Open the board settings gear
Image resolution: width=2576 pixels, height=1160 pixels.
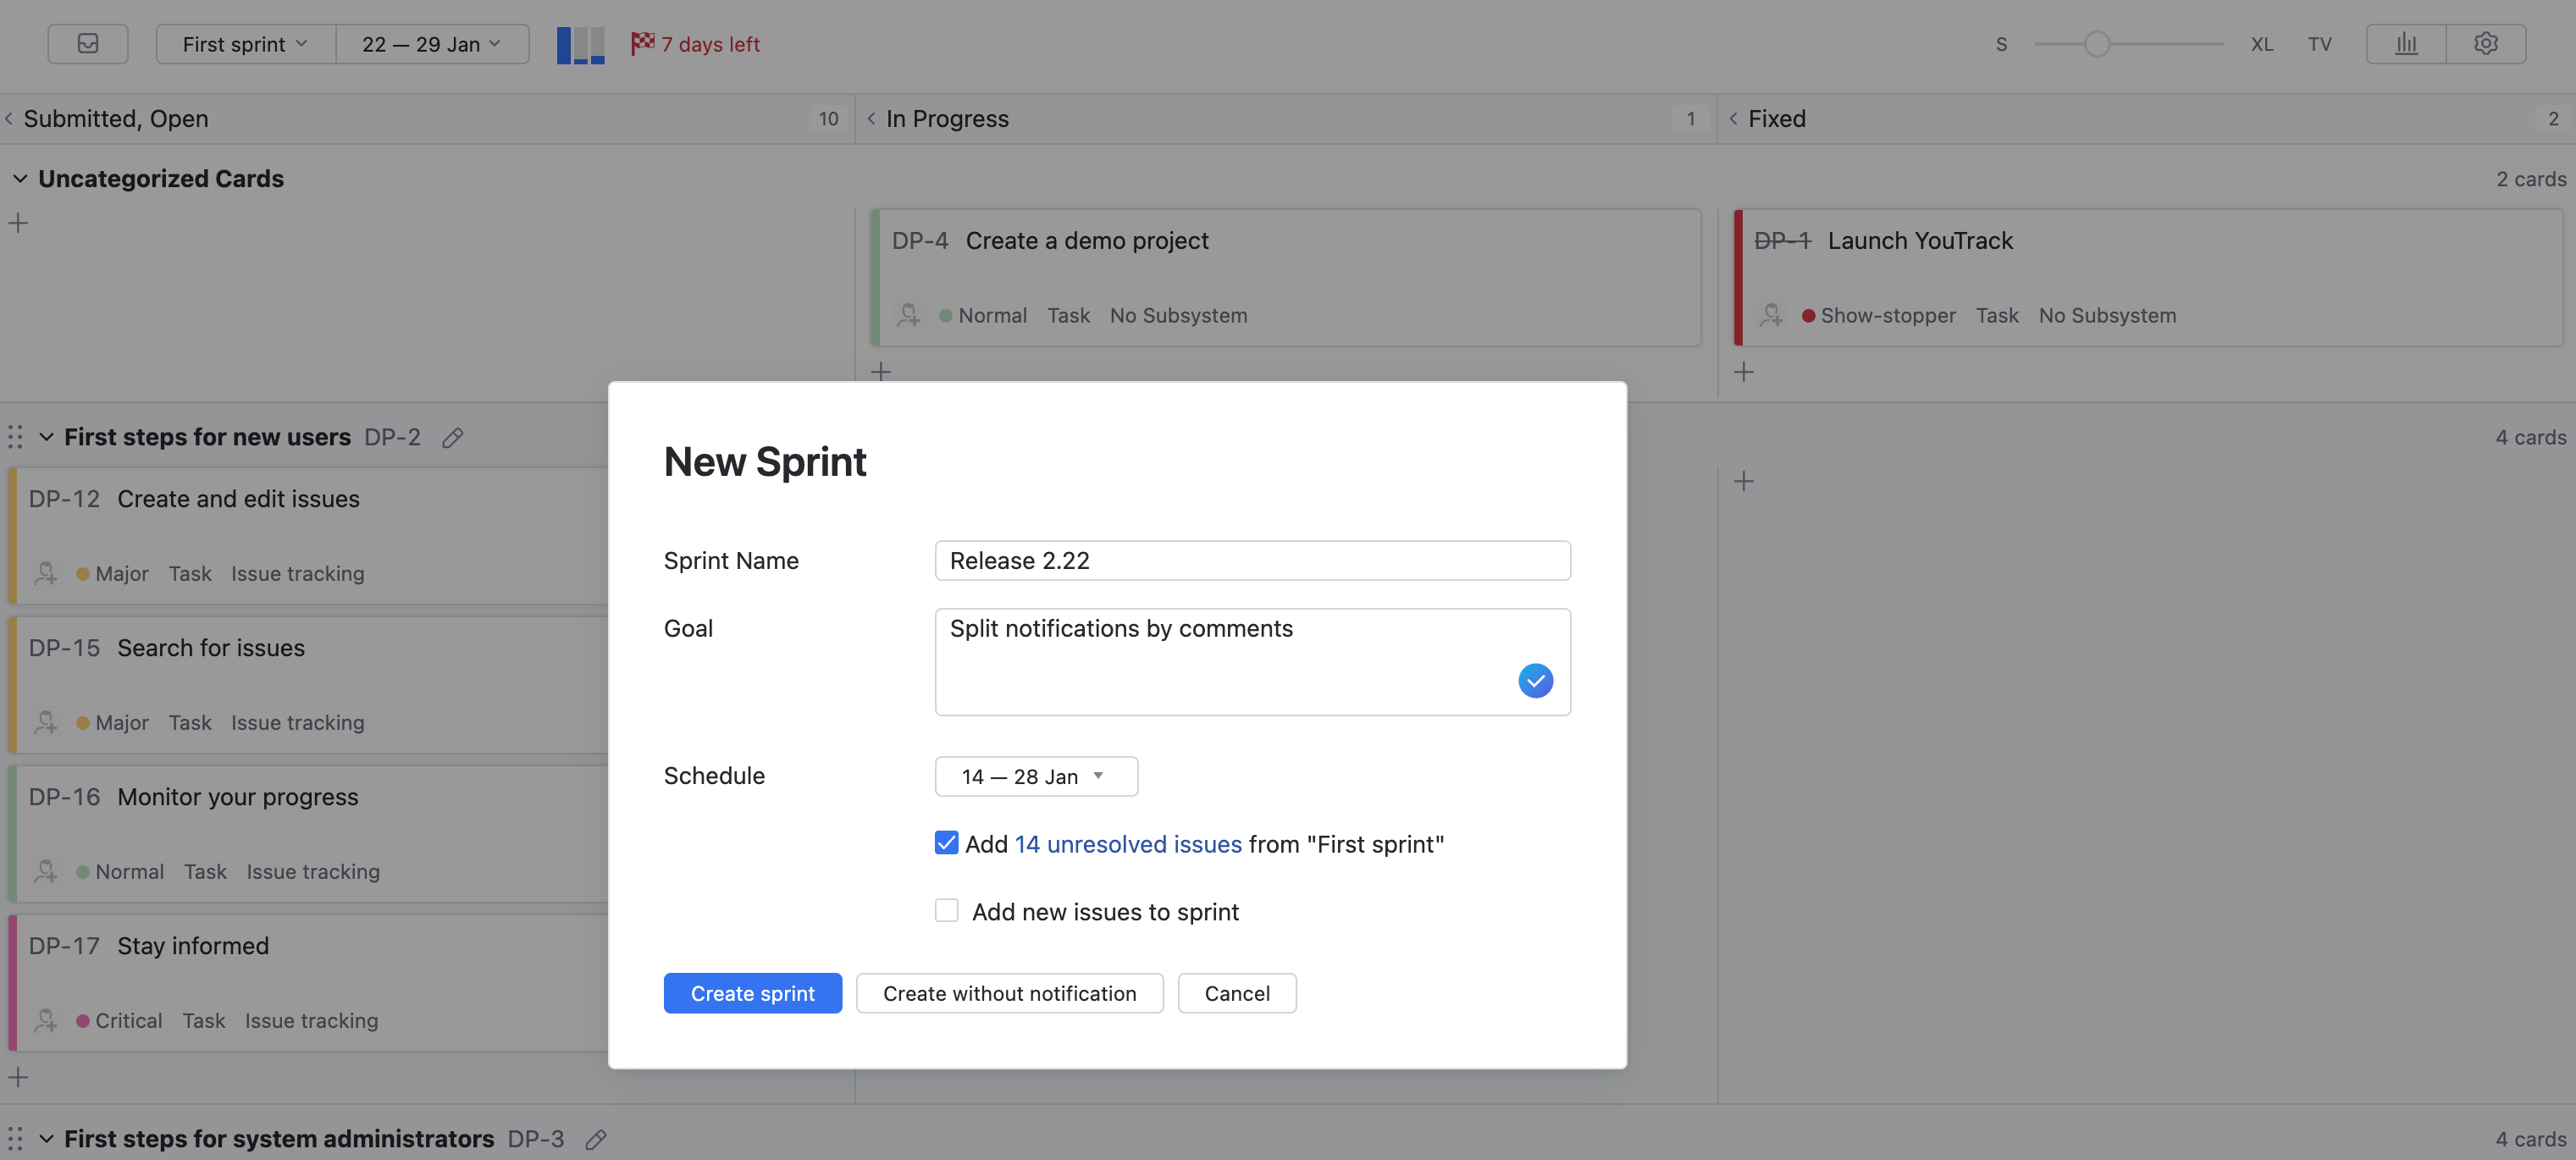2486,44
